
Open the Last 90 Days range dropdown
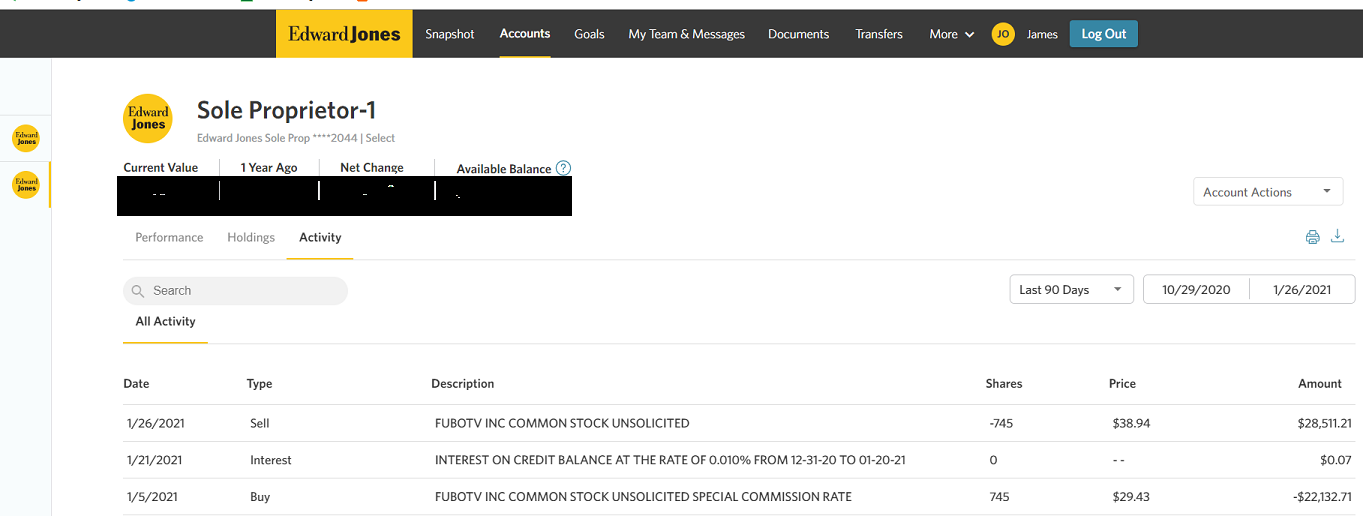pos(1071,290)
